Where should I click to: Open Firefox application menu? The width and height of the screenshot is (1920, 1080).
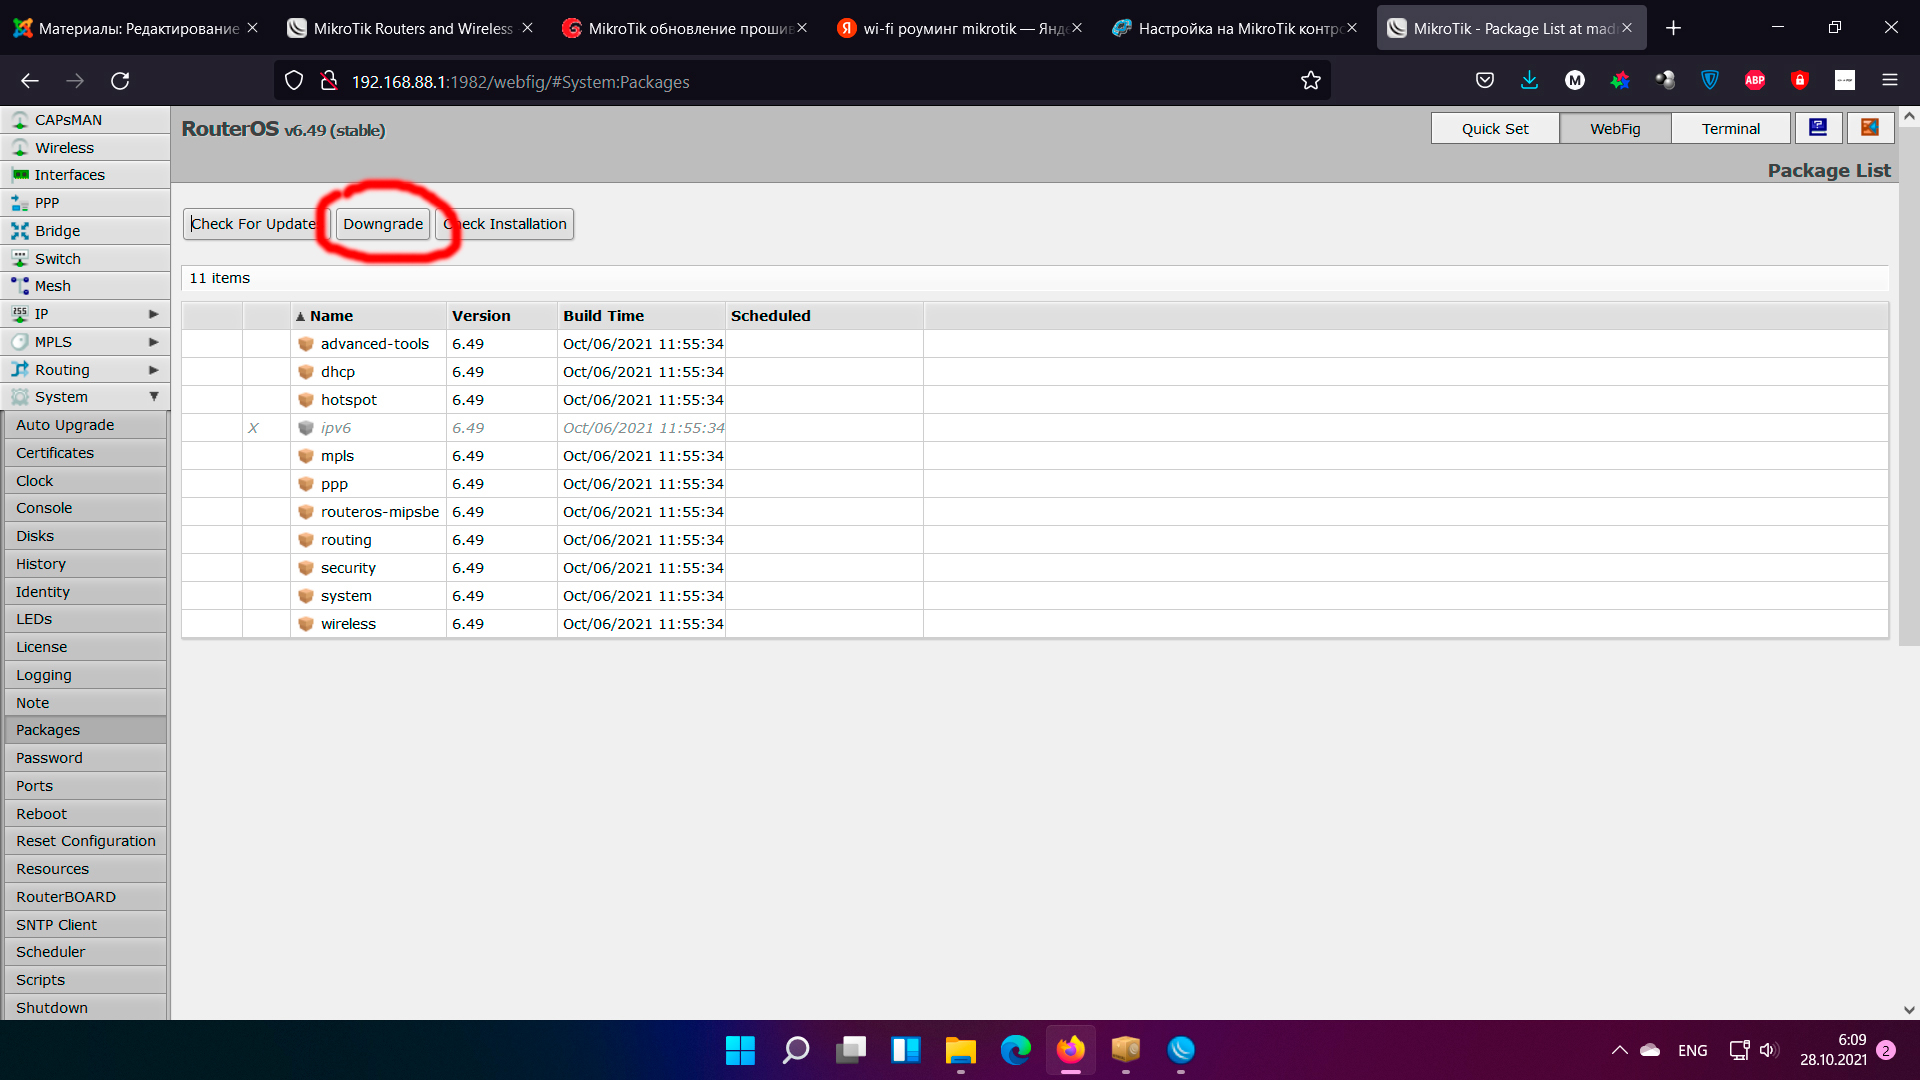[x=1890, y=81]
